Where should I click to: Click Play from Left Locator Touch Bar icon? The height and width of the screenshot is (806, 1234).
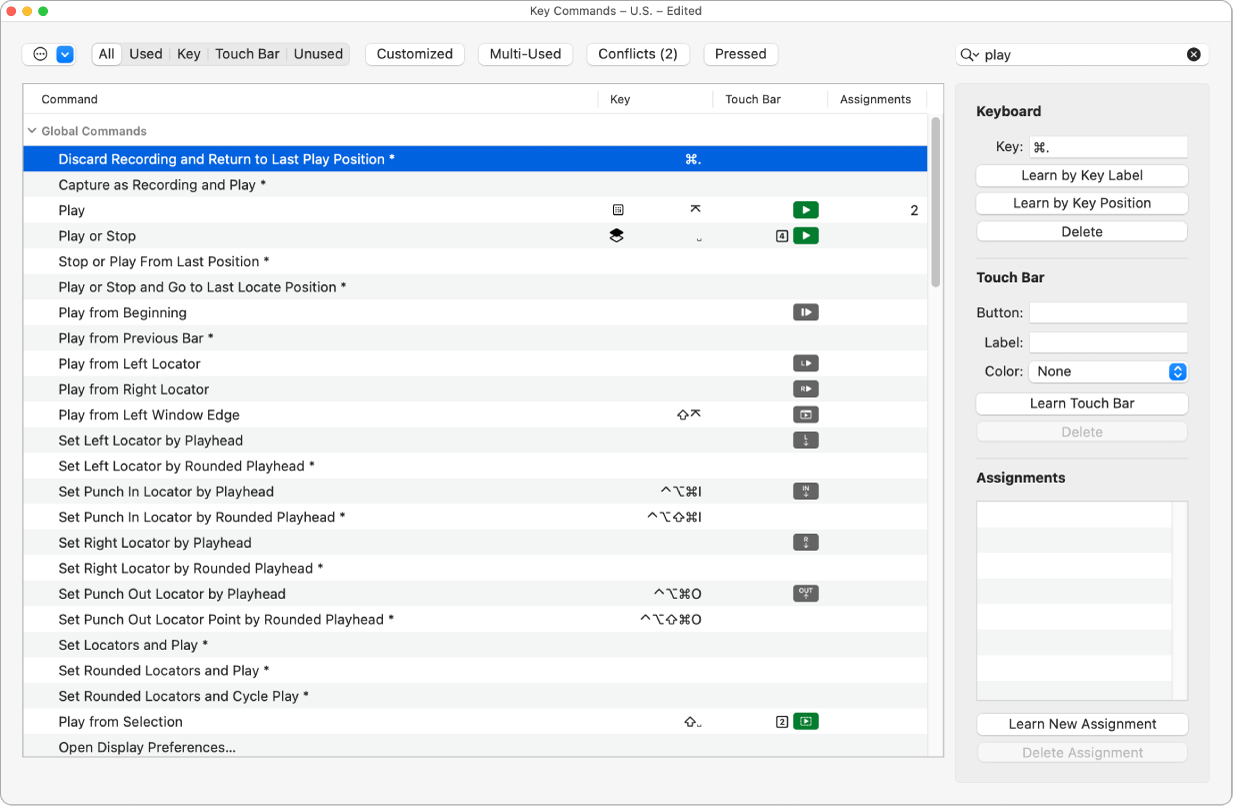(x=805, y=363)
